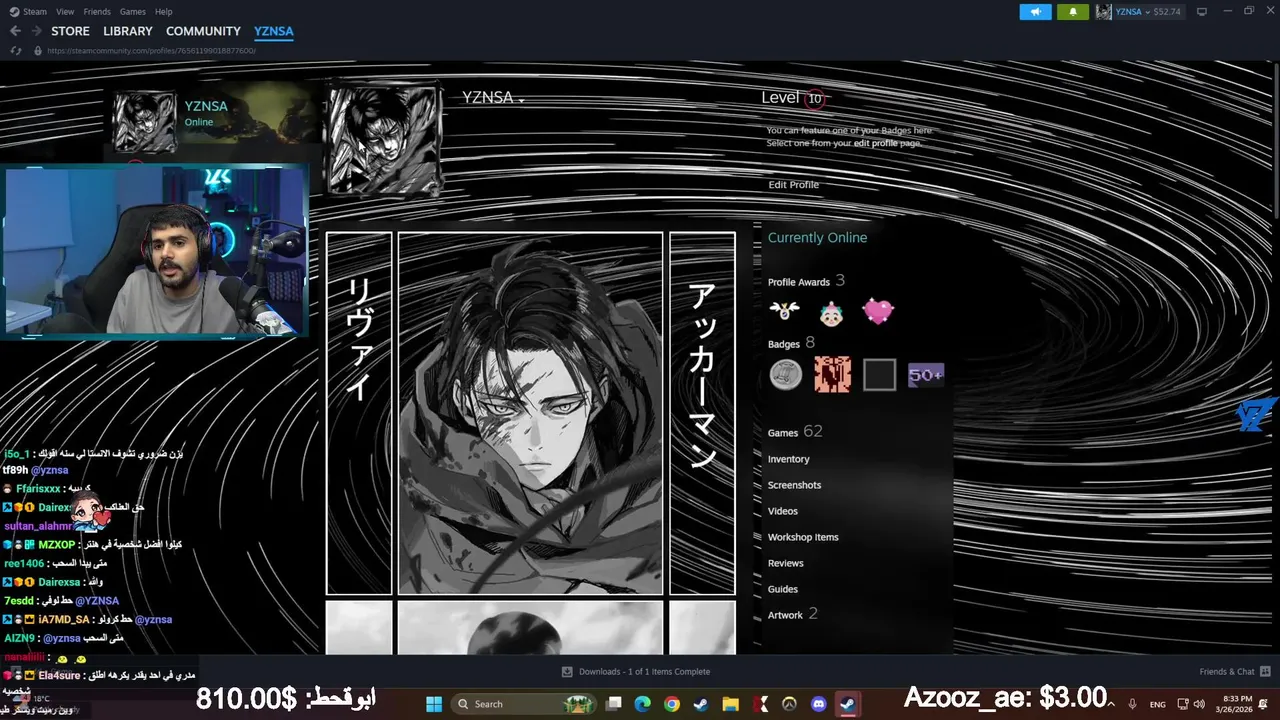This screenshot has width=1280, height=720.
Task: Open the YZNSA profile tab
Action: [274, 31]
